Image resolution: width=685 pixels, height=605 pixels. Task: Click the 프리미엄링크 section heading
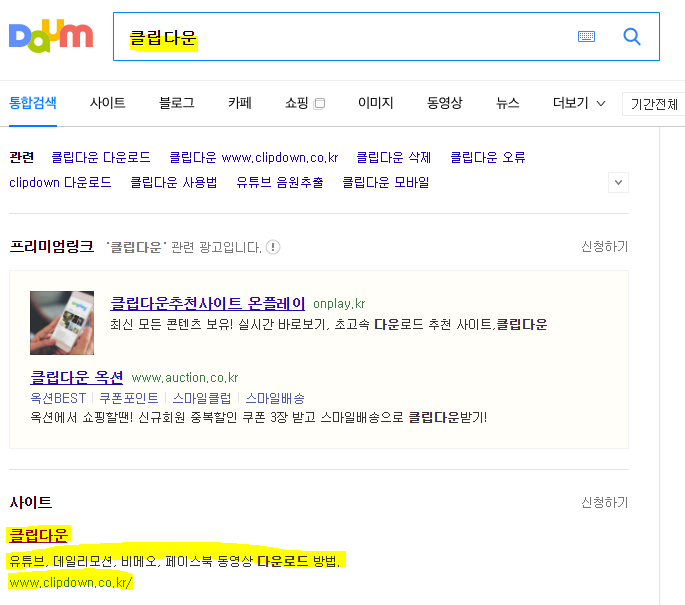click(52, 247)
